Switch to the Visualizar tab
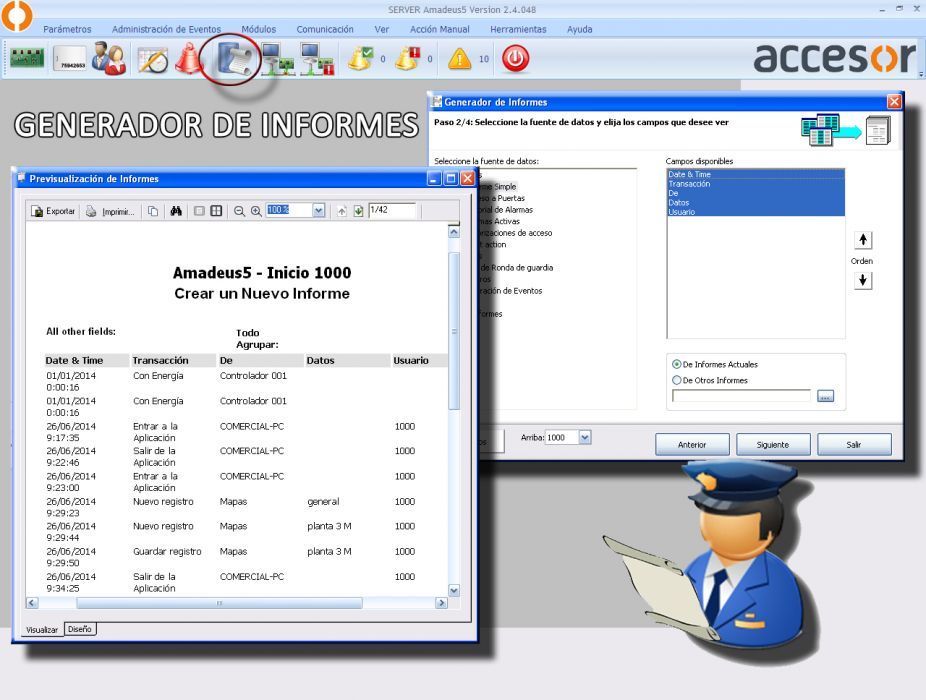The width and height of the screenshot is (926, 700). (x=42, y=630)
